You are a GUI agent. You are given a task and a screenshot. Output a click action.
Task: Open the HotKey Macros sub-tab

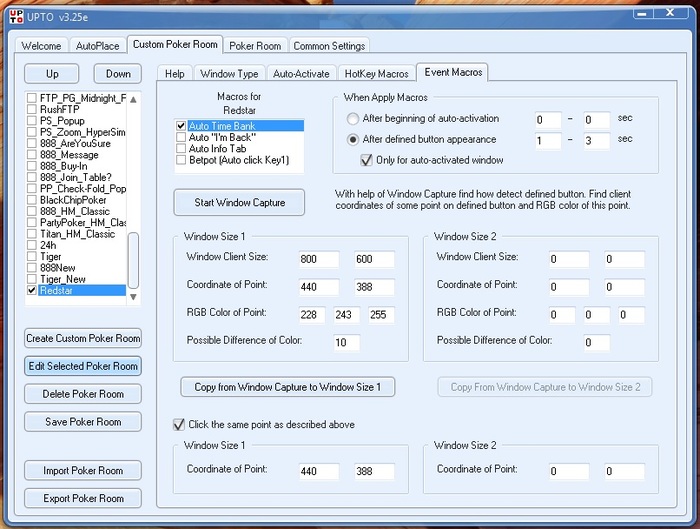tap(376, 74)
